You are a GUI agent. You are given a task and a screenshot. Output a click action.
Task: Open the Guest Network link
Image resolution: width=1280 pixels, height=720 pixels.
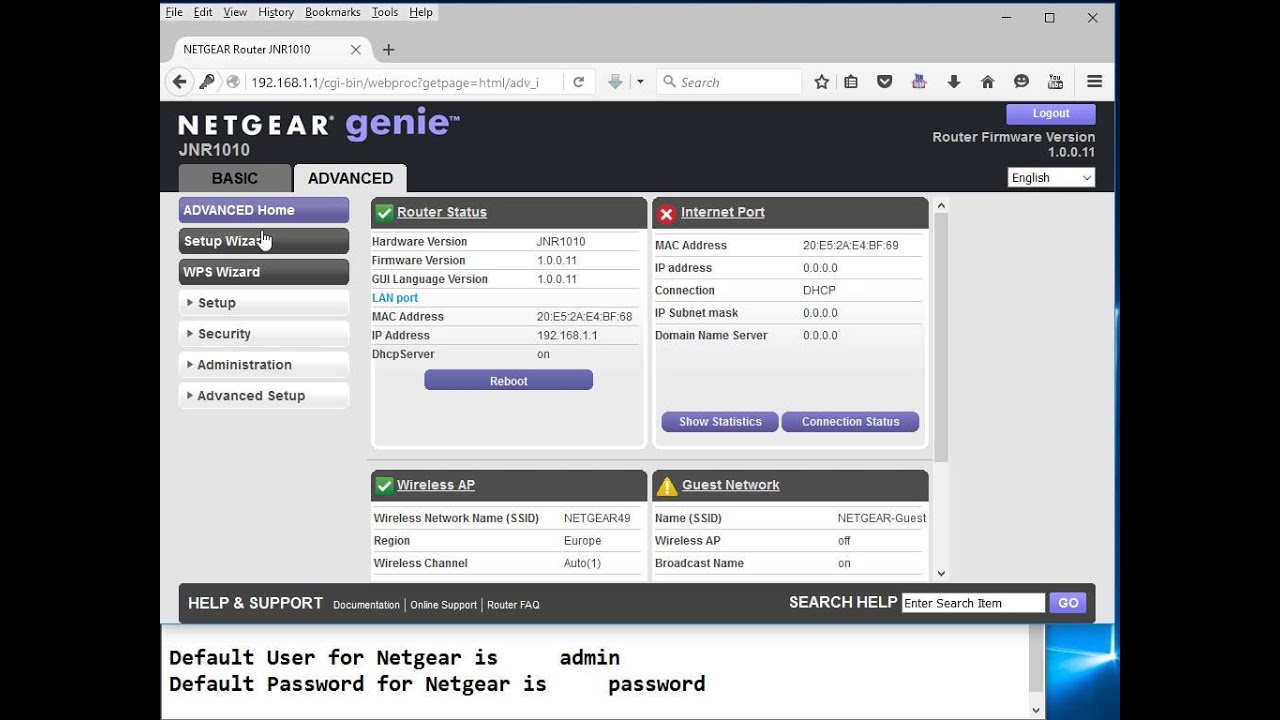731,485
